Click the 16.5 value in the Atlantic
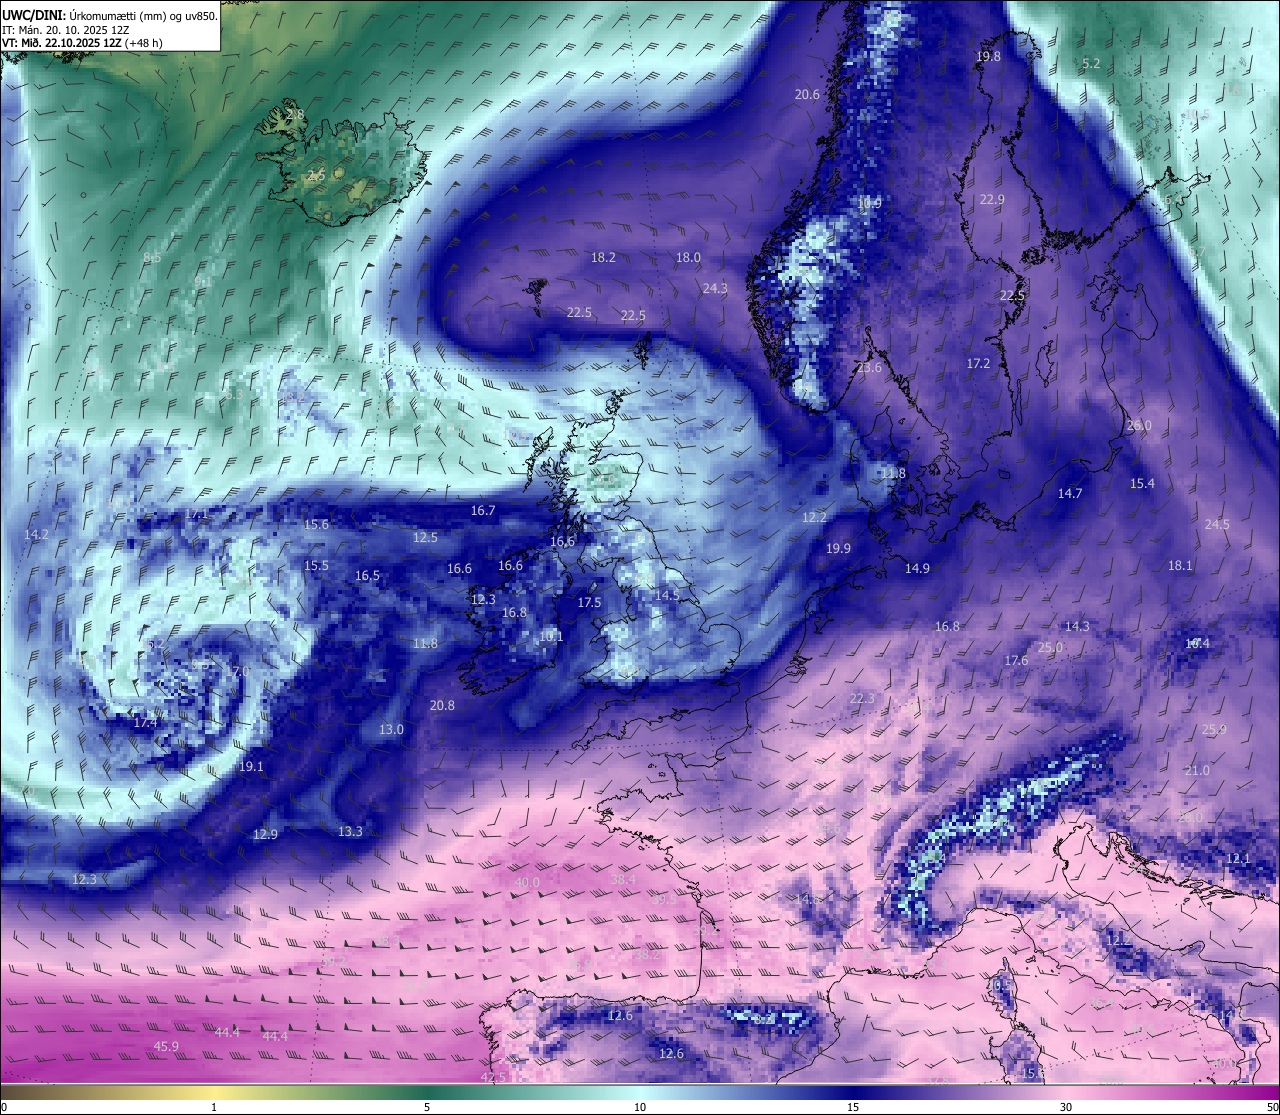 tap(367, 575)
